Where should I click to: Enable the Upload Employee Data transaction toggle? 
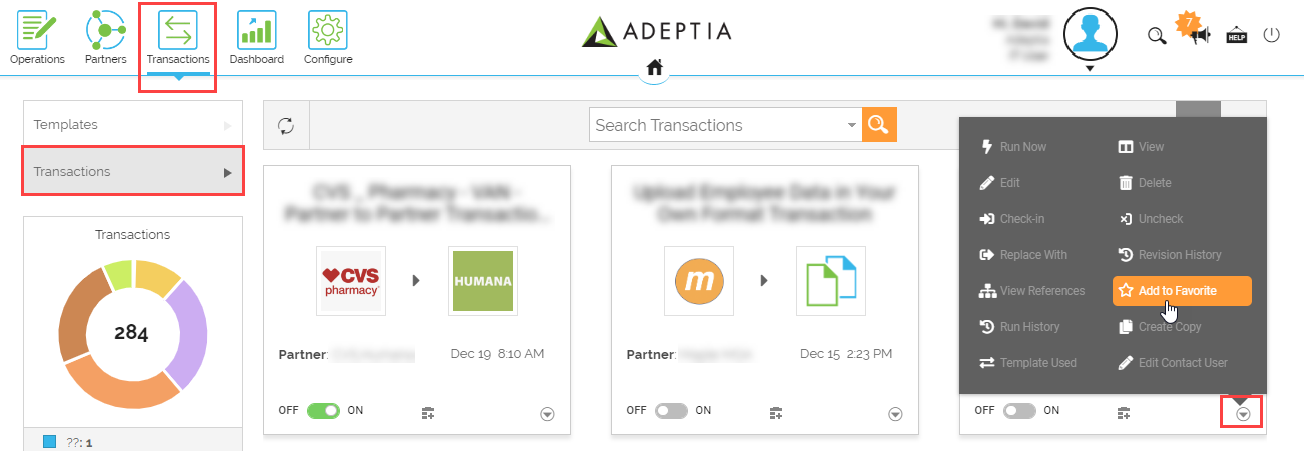[x=671, y=411]
